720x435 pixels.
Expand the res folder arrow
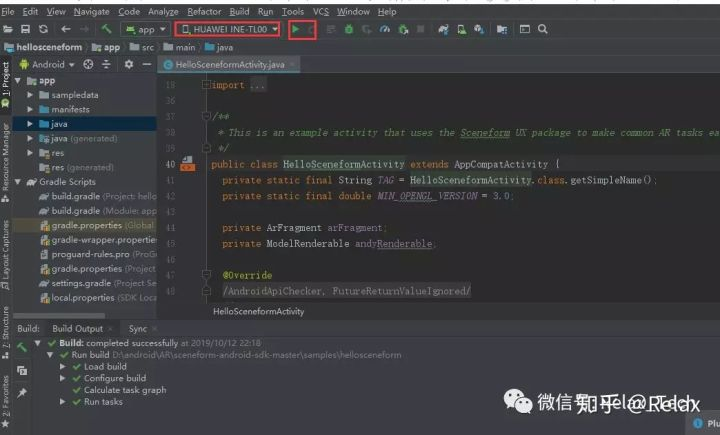[x=30, y=153]
